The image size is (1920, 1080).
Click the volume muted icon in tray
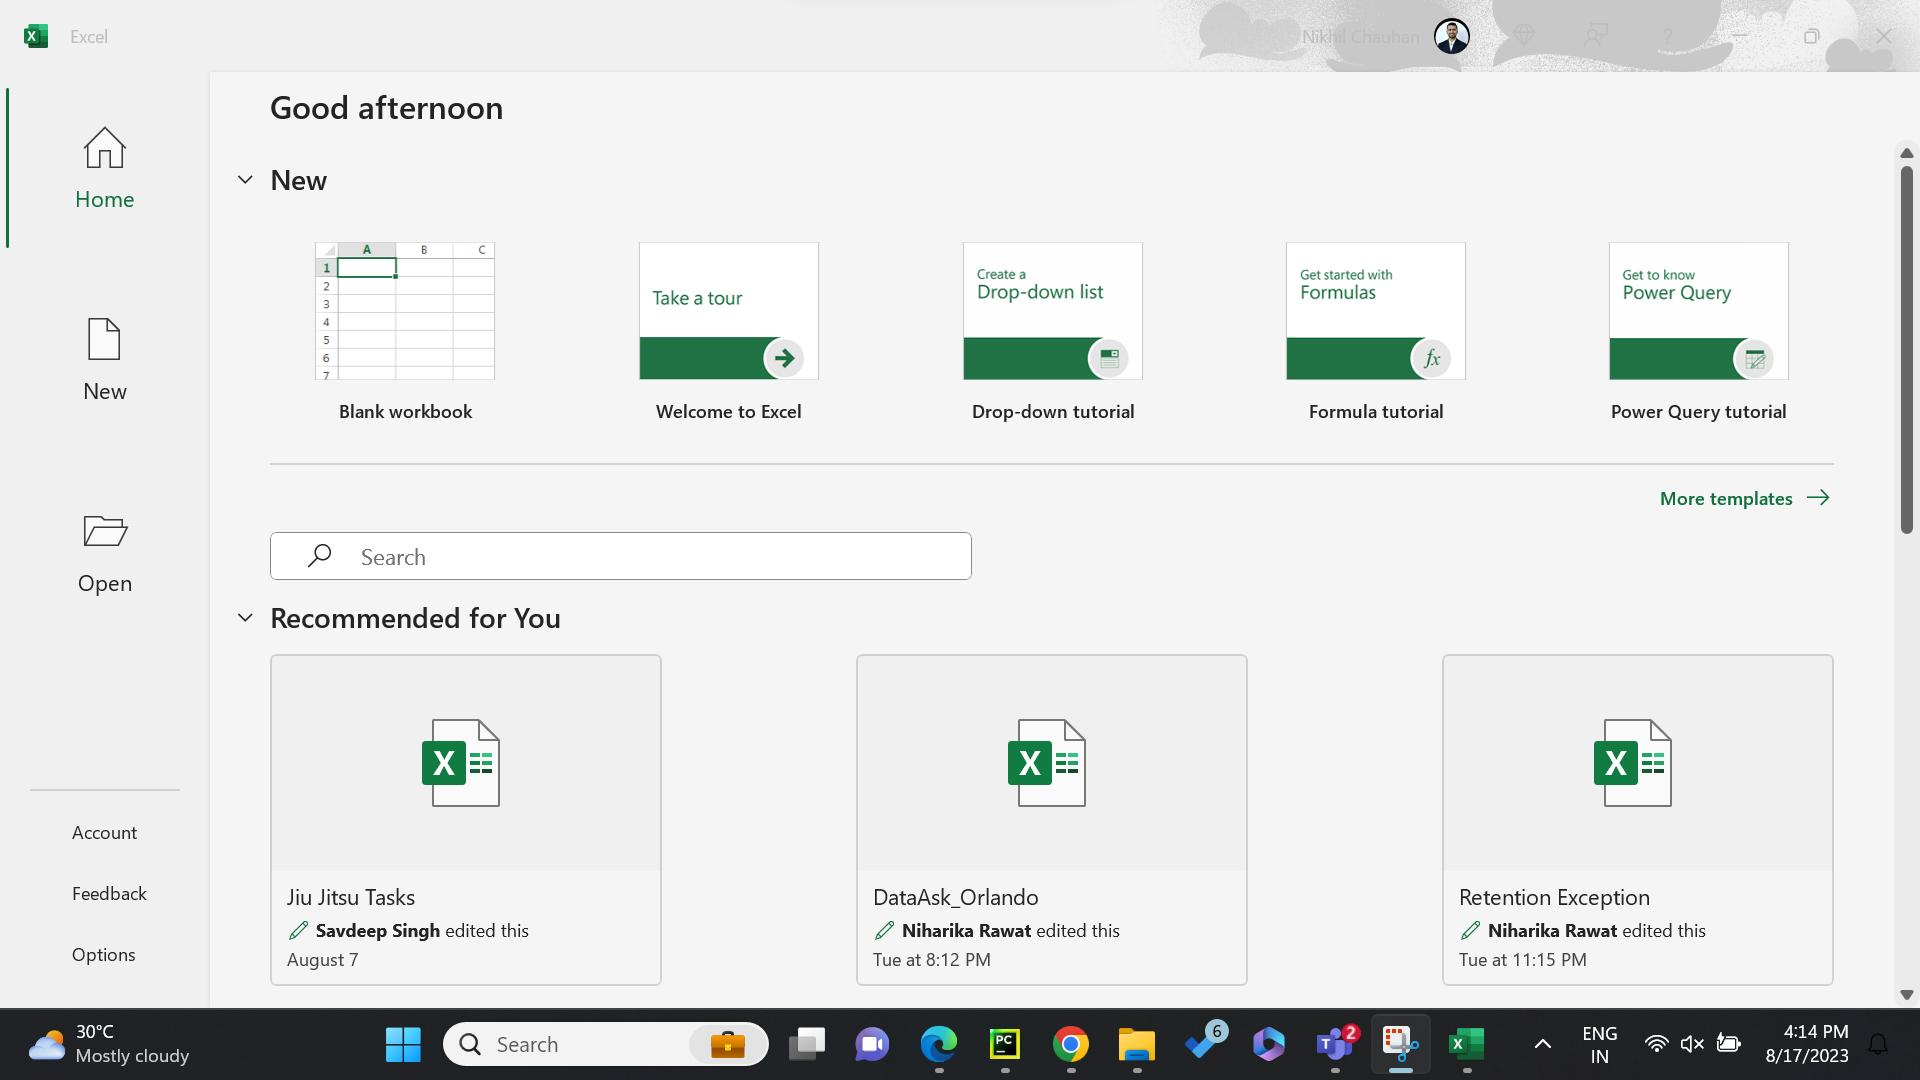tap(1692, 1044)
